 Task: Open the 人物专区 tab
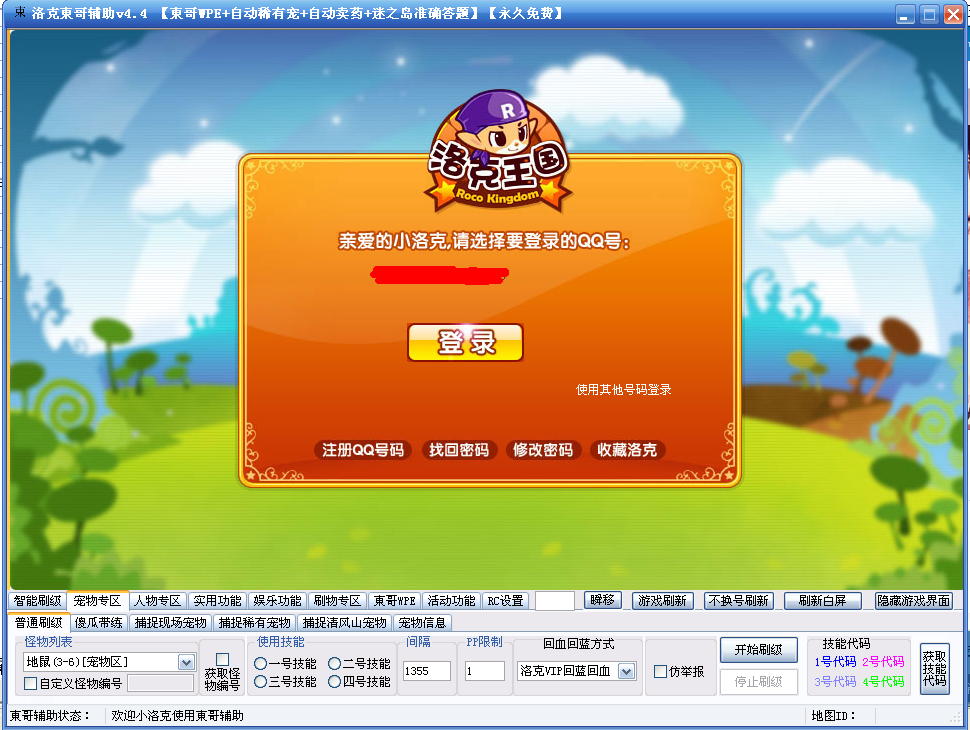pyautogui.click(x=157, y=601)
